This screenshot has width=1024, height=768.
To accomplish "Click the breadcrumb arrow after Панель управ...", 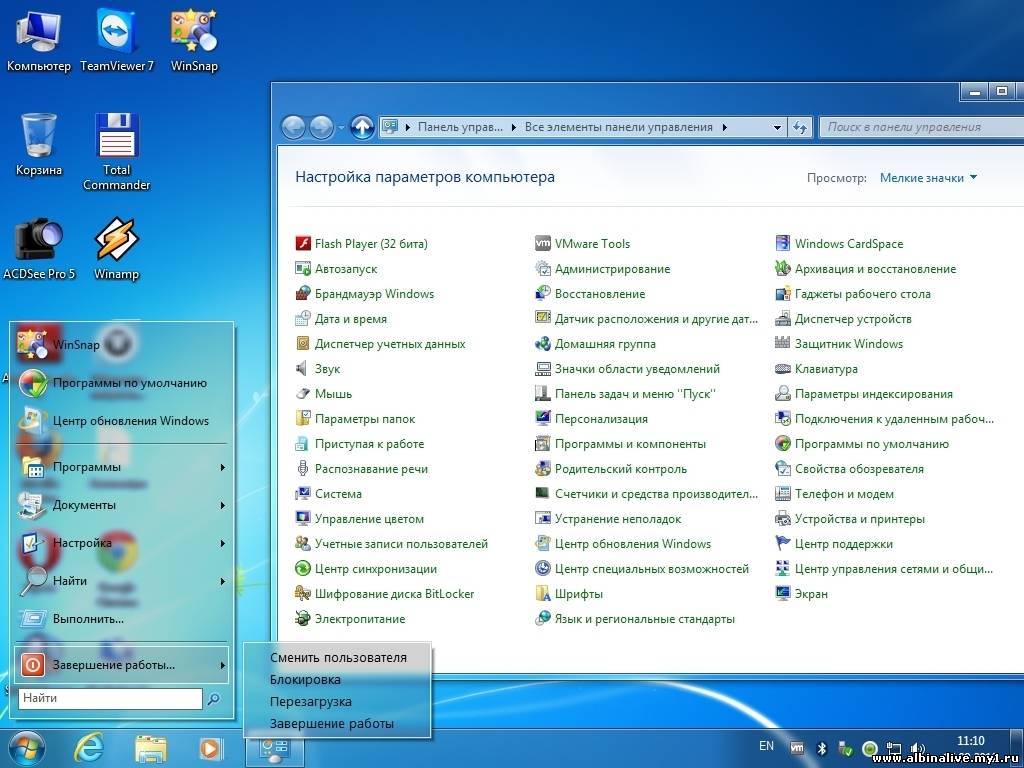I will pos(513,127).
